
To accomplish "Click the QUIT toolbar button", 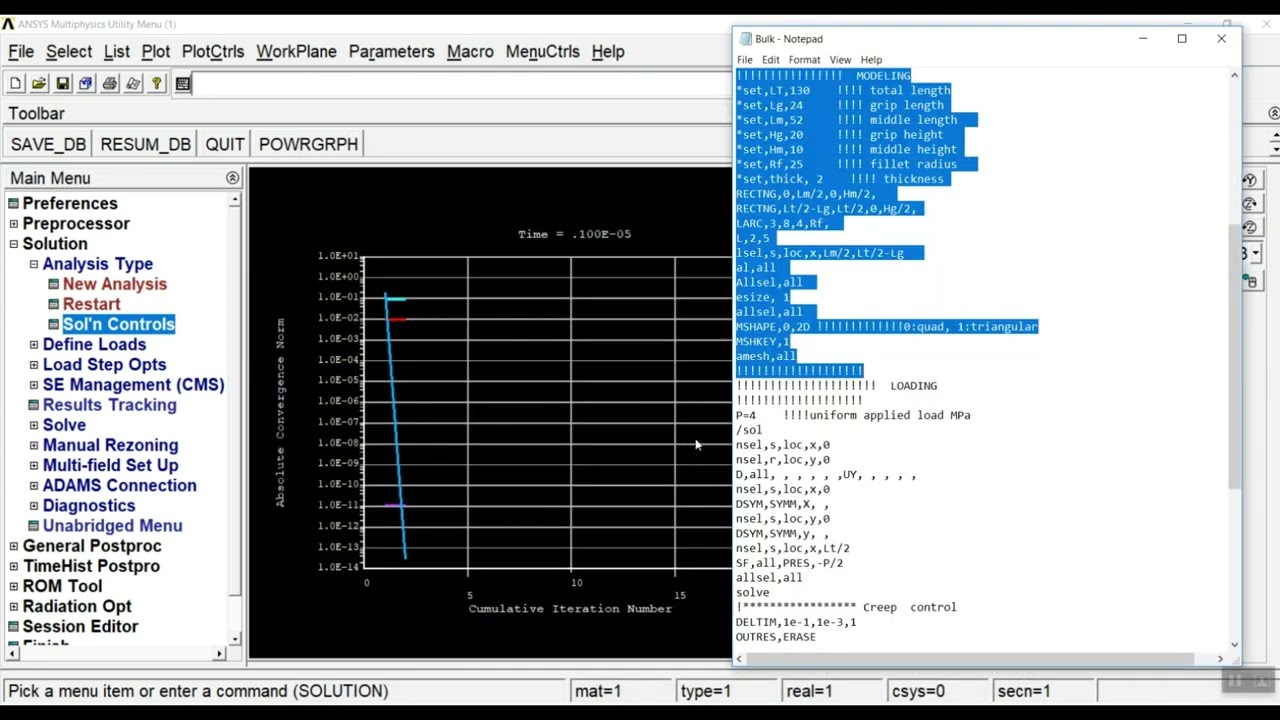I will [225, 144].
